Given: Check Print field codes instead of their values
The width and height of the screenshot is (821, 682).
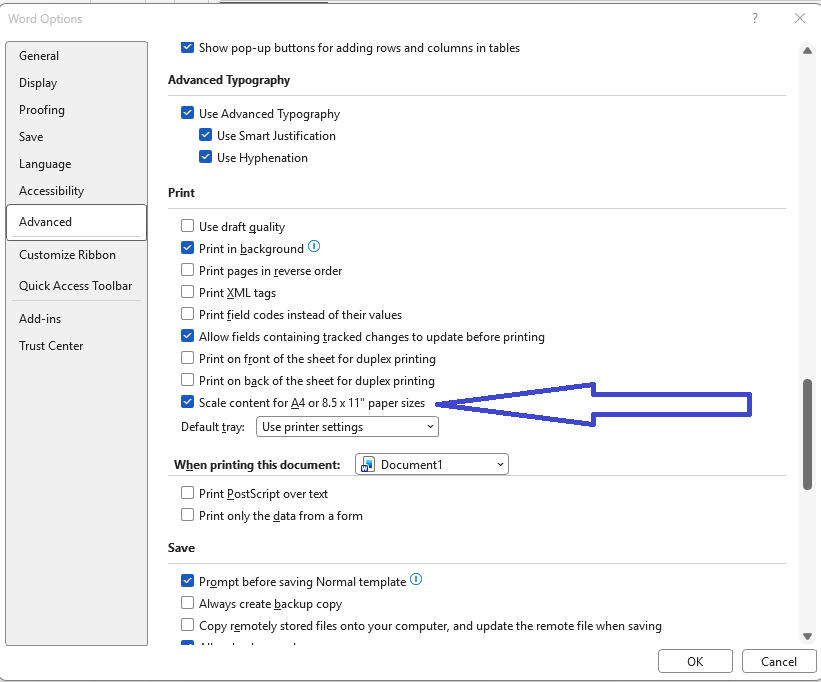Looking at the screenshot, I should (187, 314).
